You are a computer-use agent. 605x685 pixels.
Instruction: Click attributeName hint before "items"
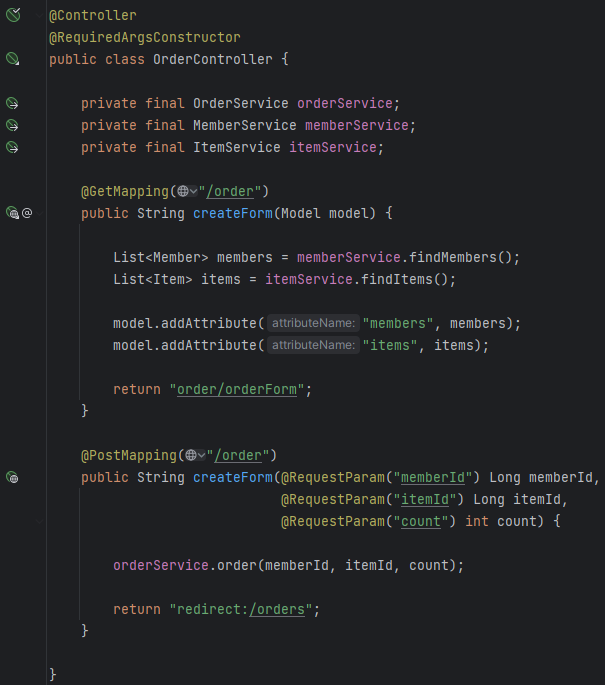tap(314, 345)
